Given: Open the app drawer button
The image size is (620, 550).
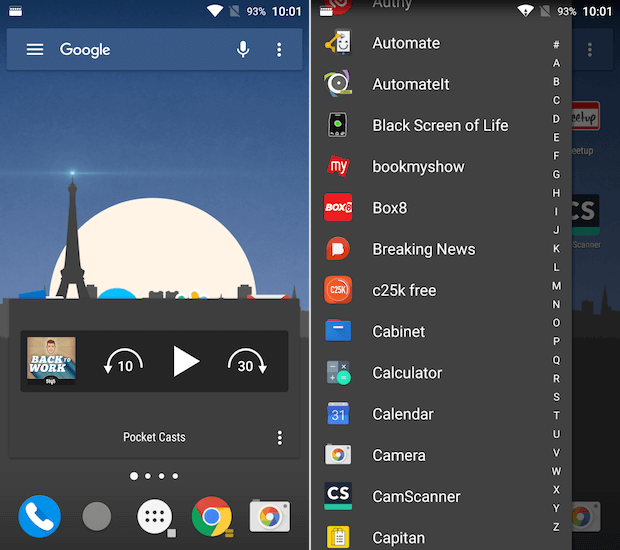Looking at the screenshot, I should (155, 516).
